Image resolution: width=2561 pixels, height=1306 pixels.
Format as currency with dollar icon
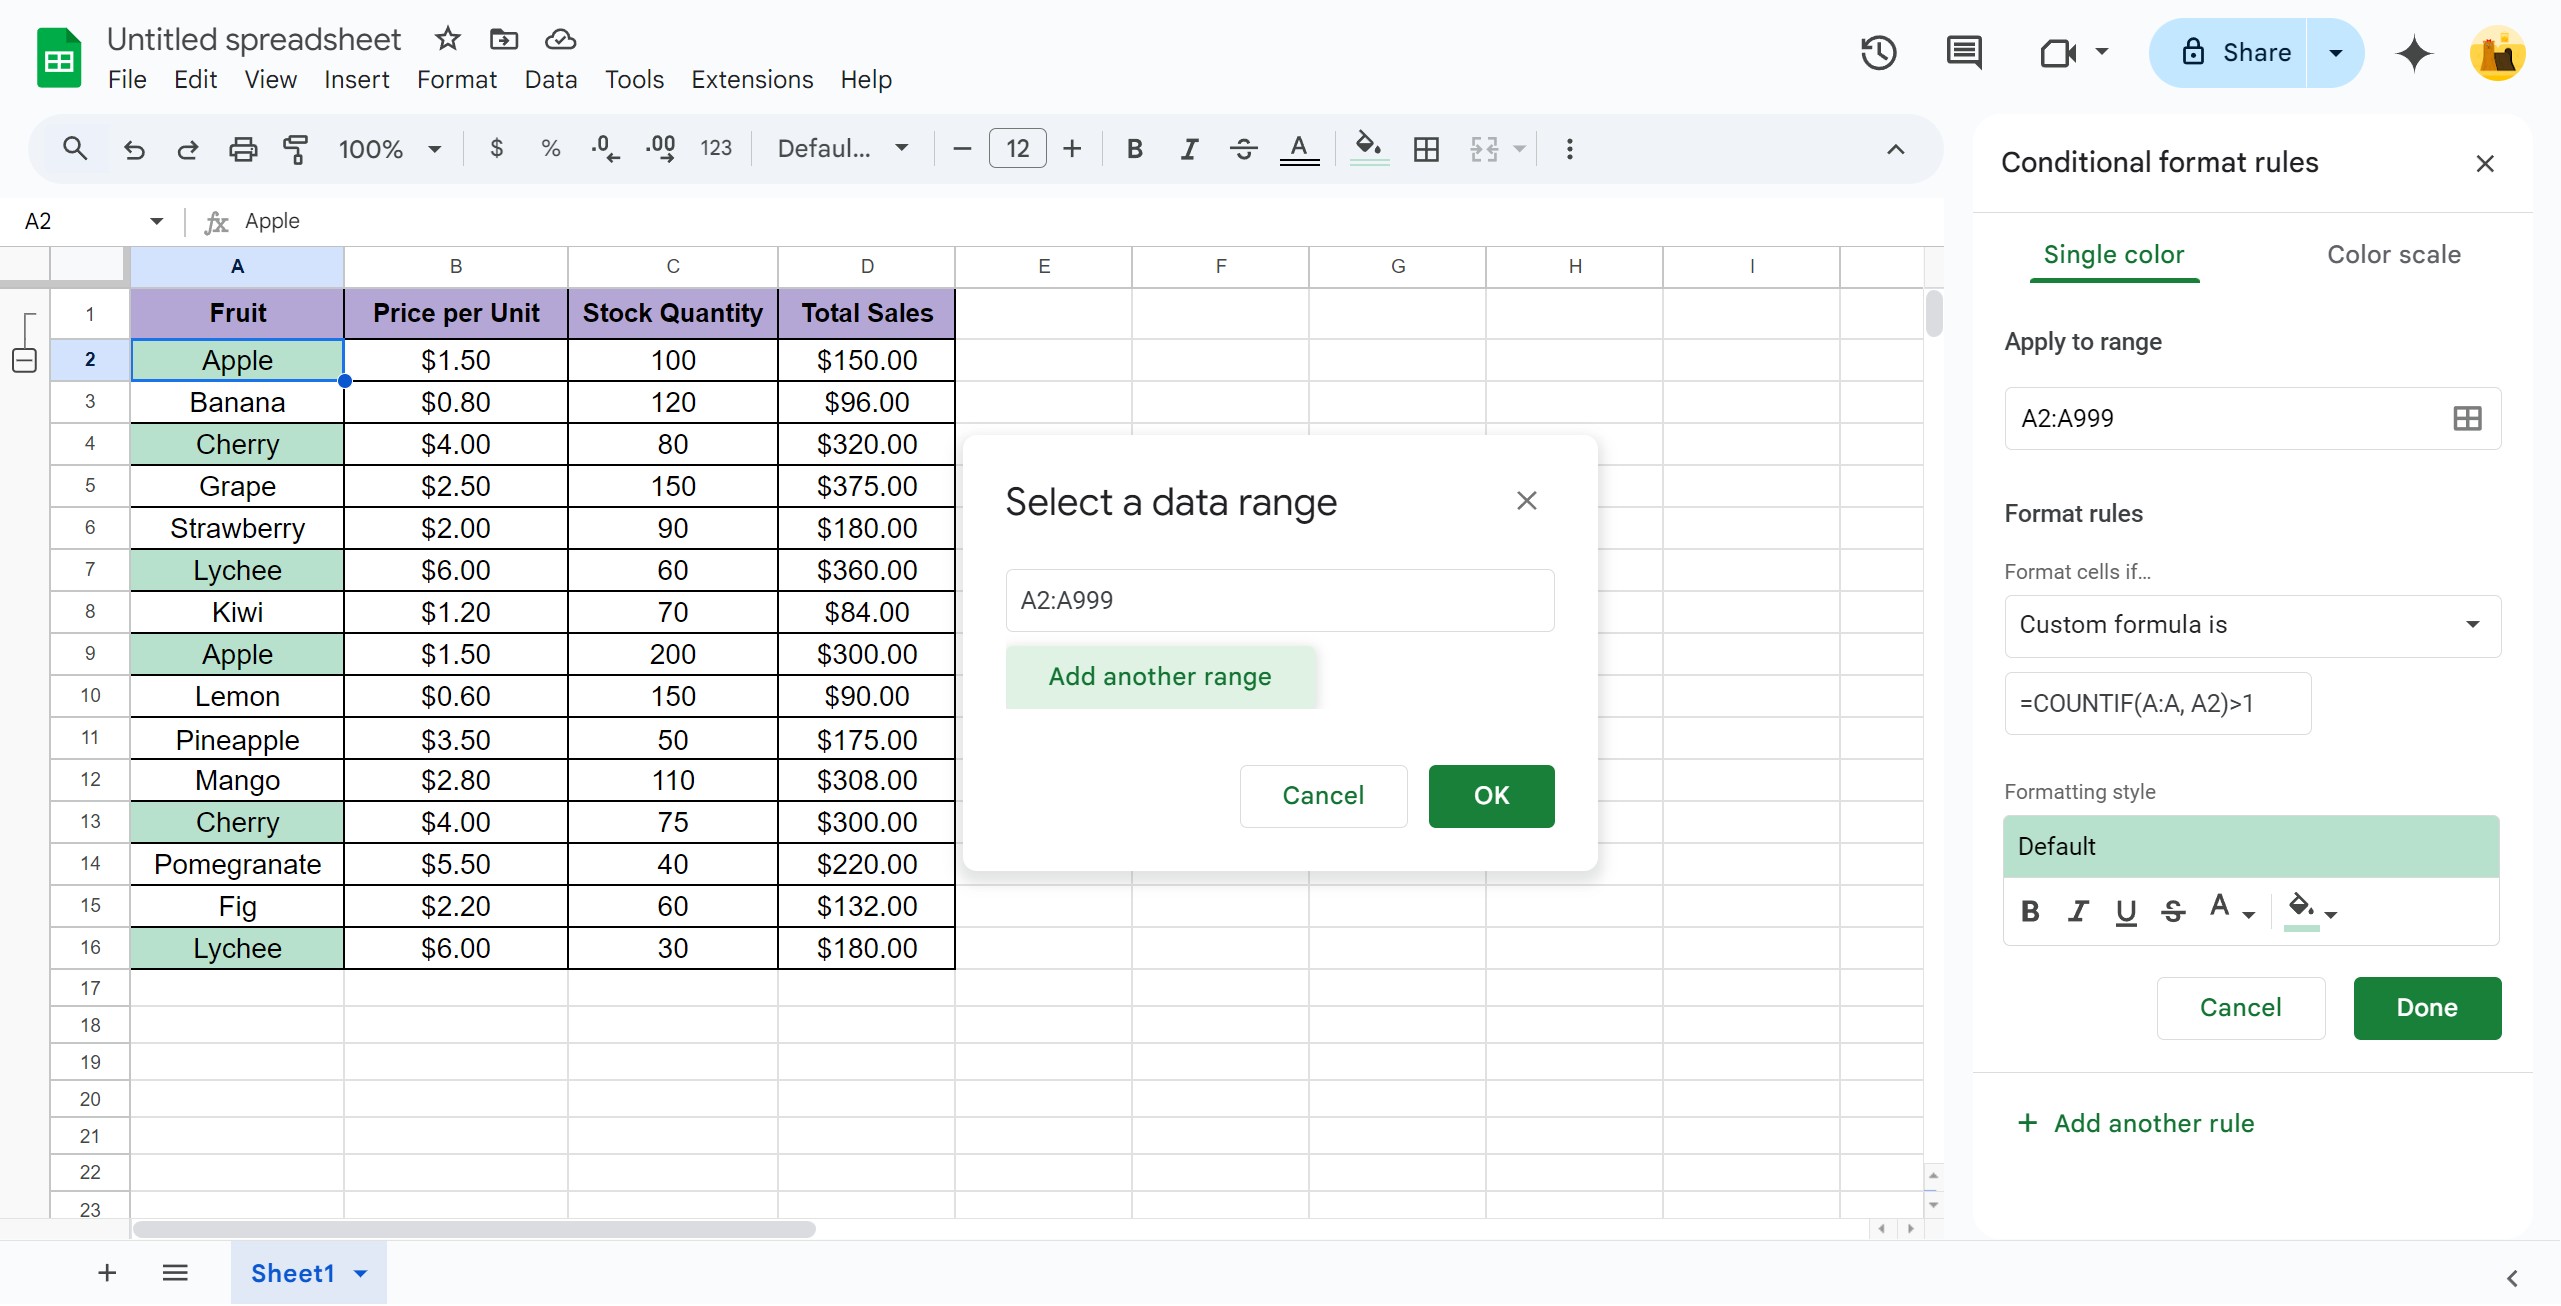point(496,149)
